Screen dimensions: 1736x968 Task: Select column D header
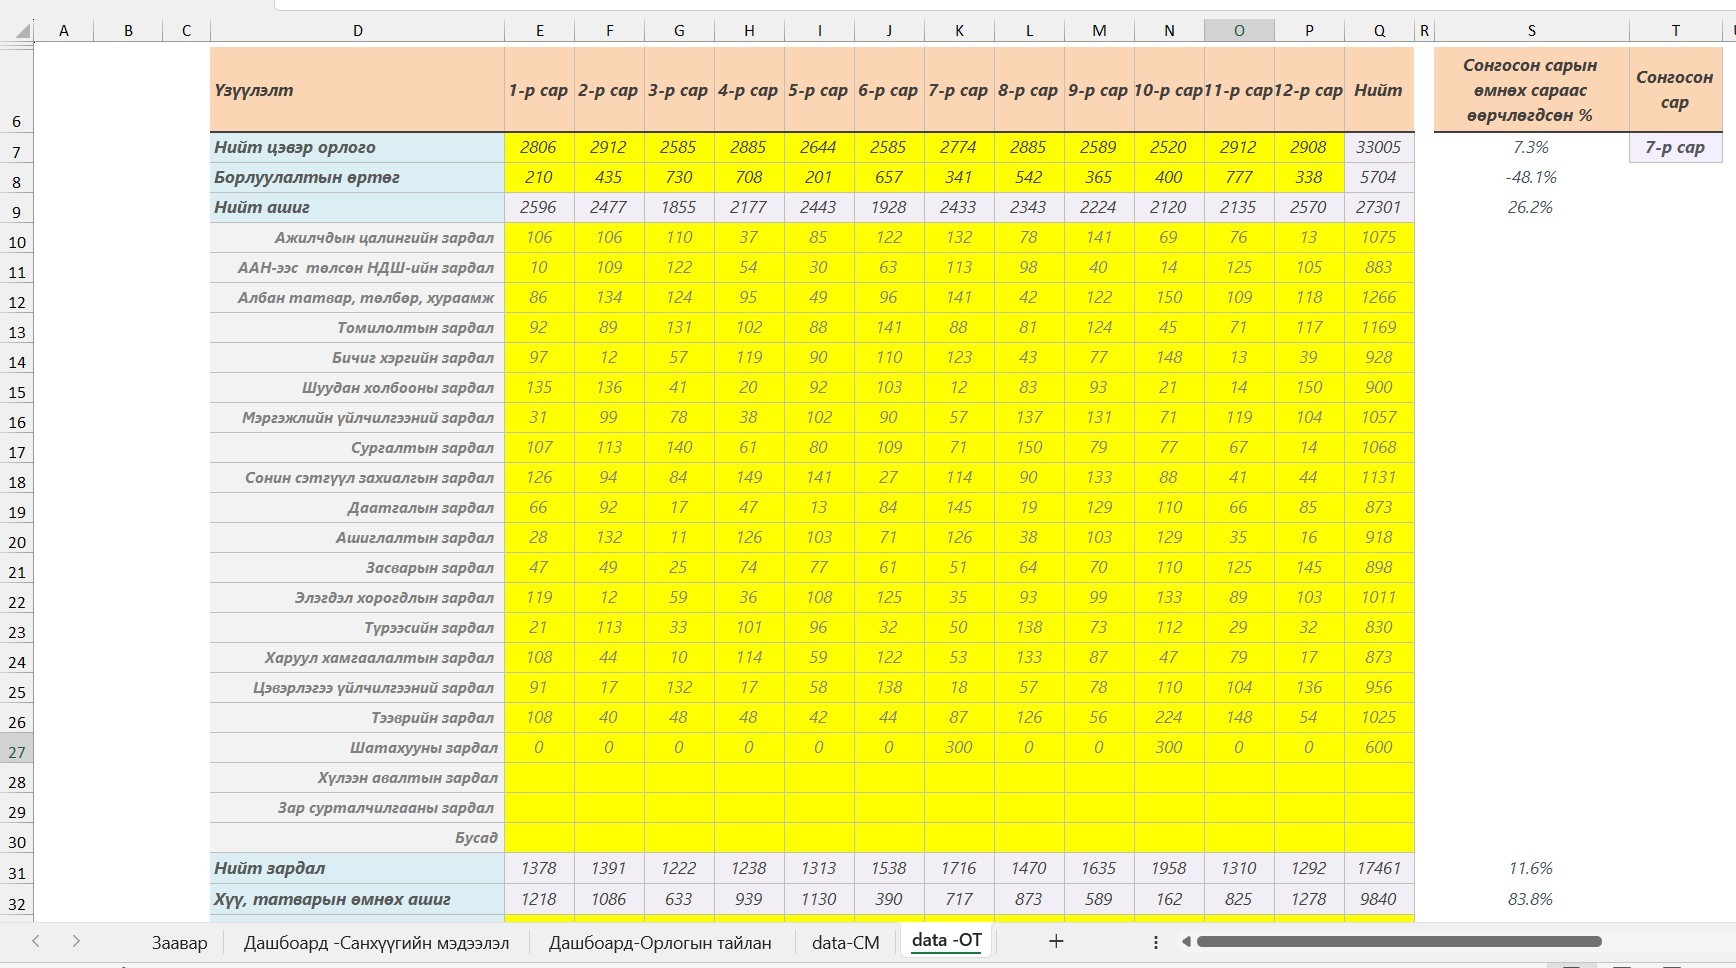coord(357,31)
